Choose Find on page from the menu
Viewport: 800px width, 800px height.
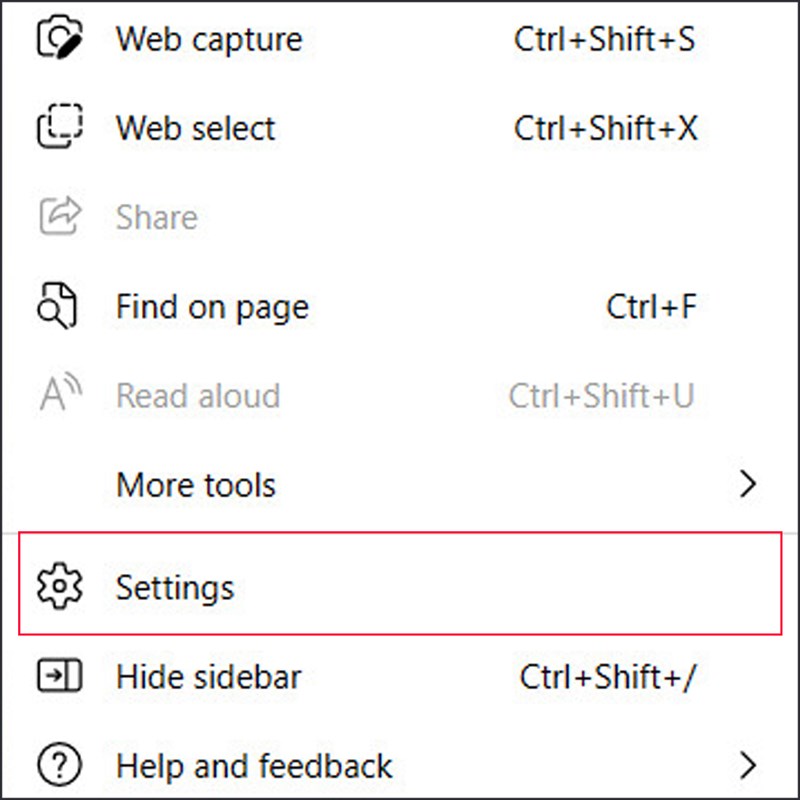[x=212, y=306]
